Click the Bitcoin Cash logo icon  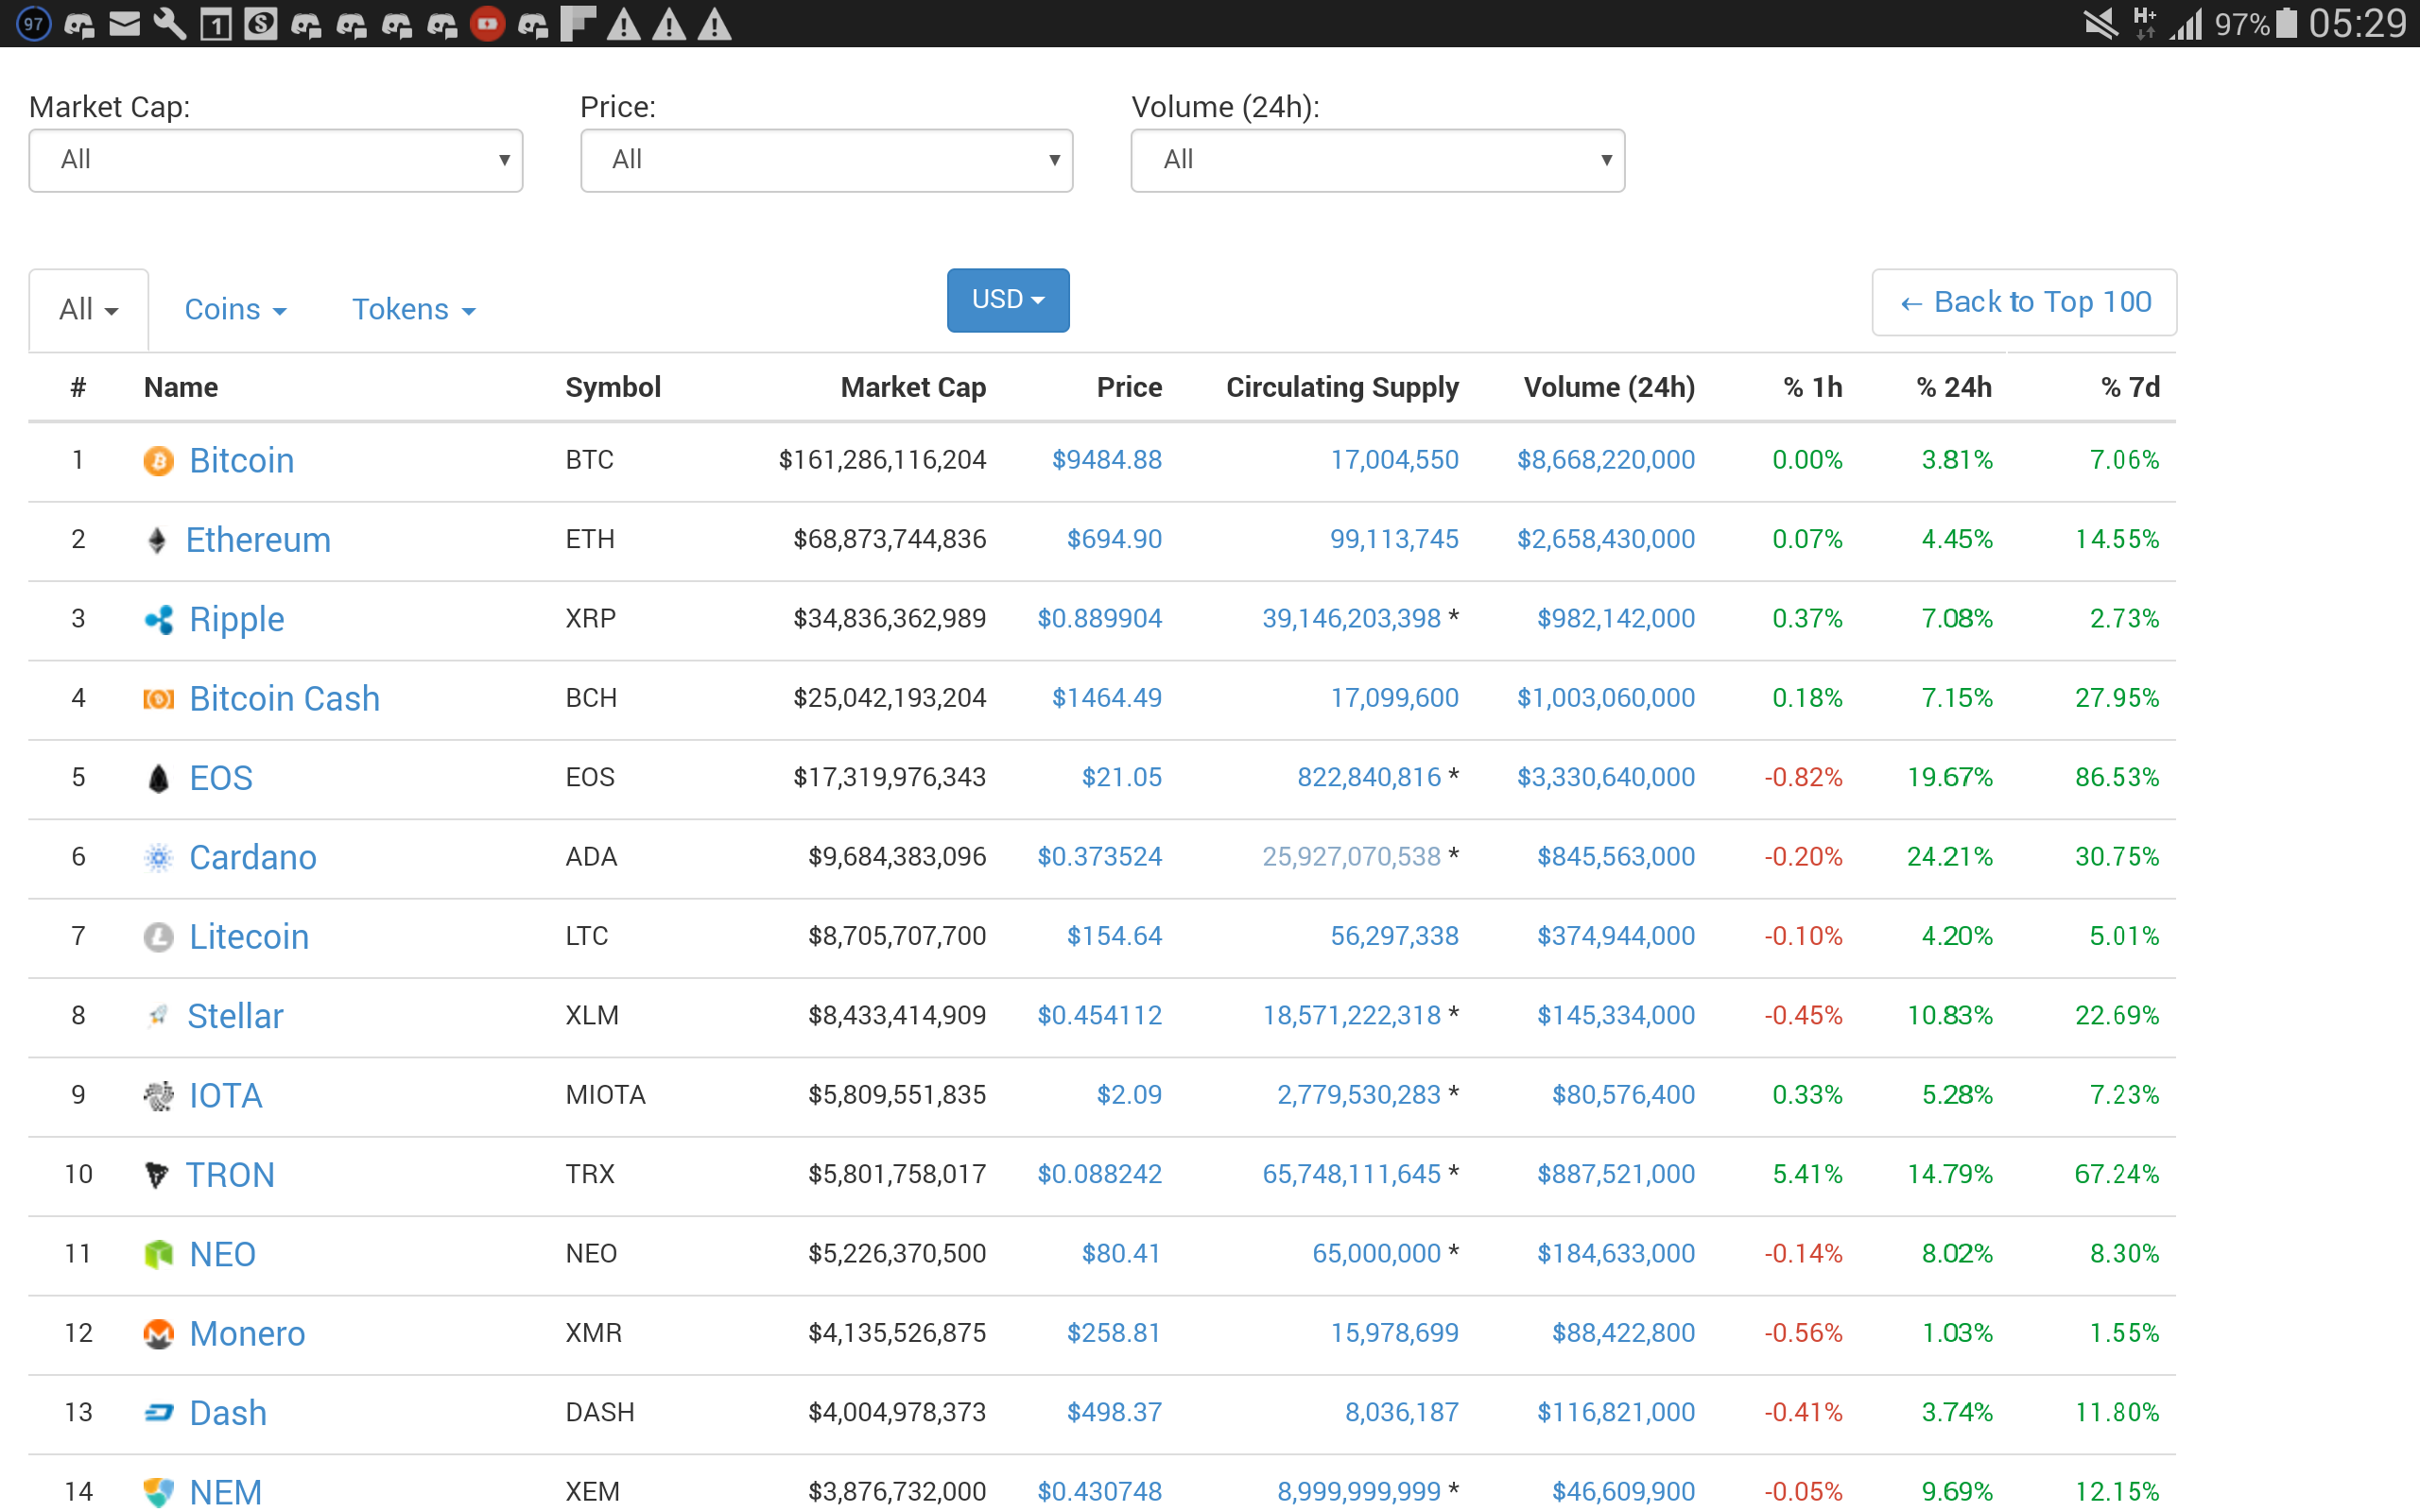[x=158, y=699]
